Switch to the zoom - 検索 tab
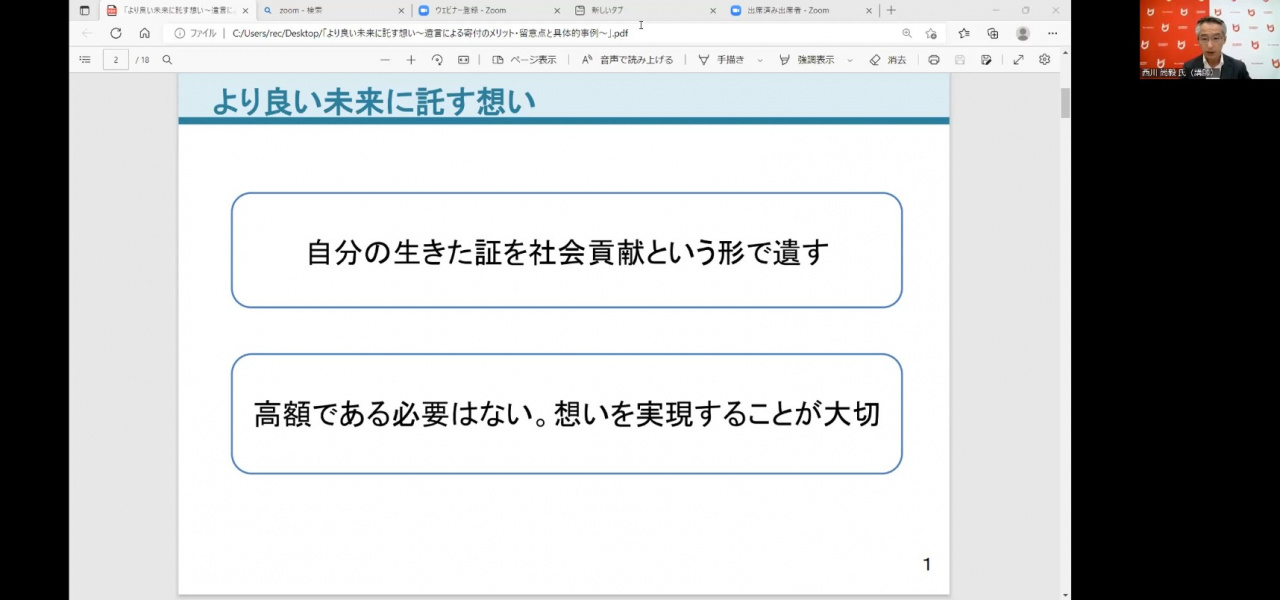Image resolution: width=1280 pixels, height=600 pixels. pyautogui.click(x=330, y=11)
